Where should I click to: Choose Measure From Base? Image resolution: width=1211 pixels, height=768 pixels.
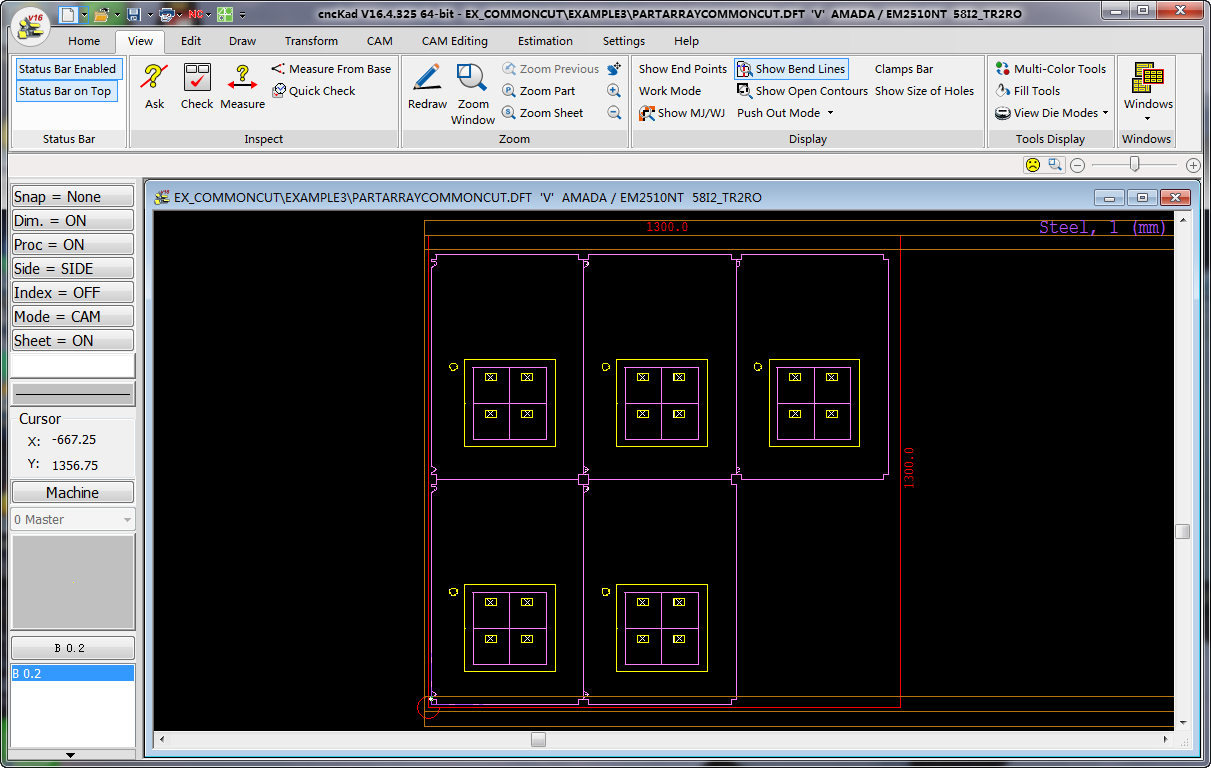point(331,69)
